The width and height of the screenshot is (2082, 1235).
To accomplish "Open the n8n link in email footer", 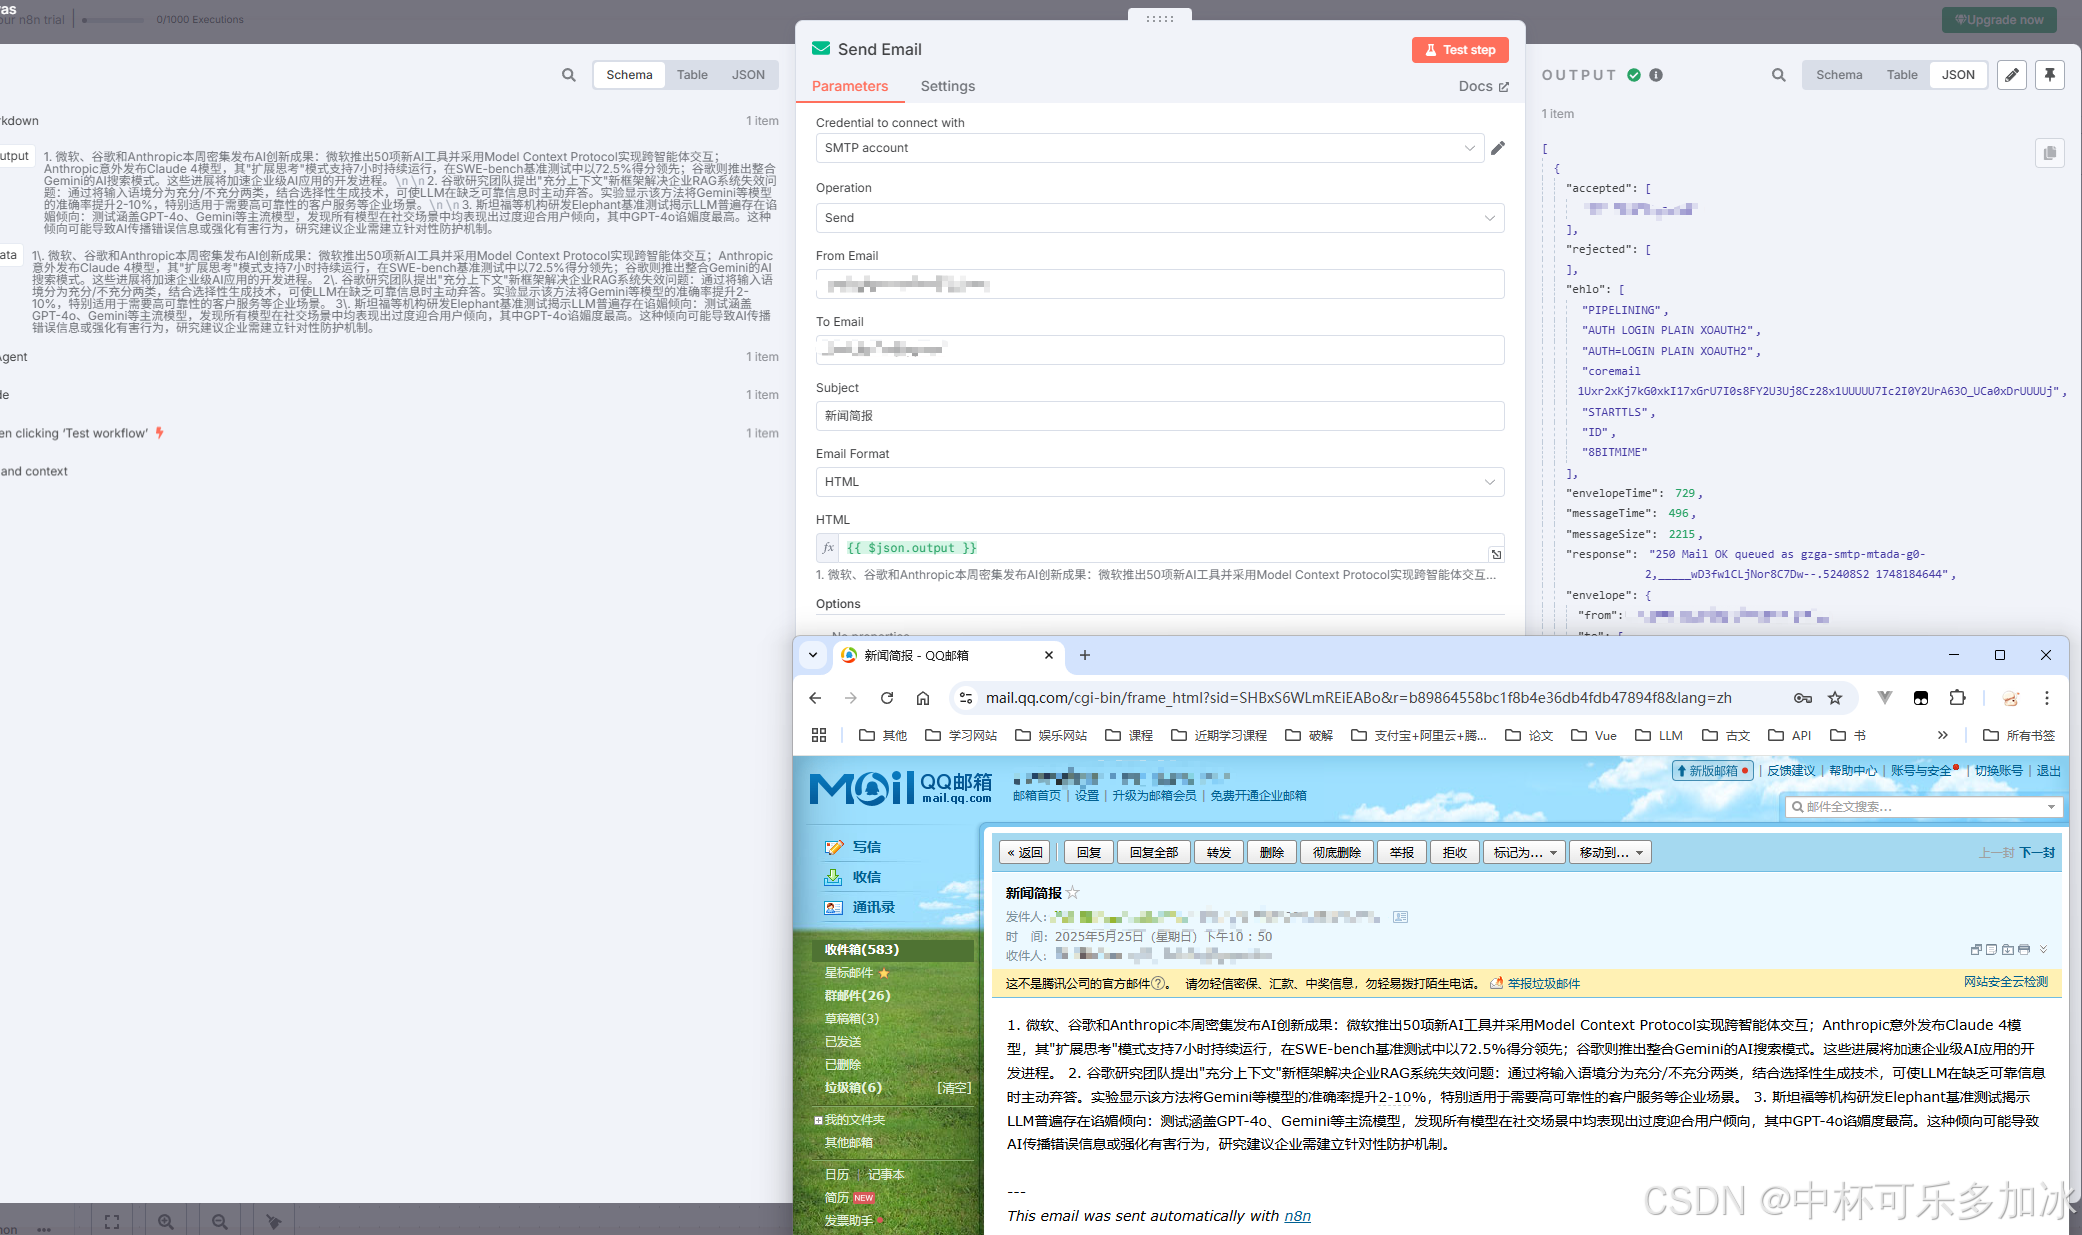I will coord(1297,1216).
